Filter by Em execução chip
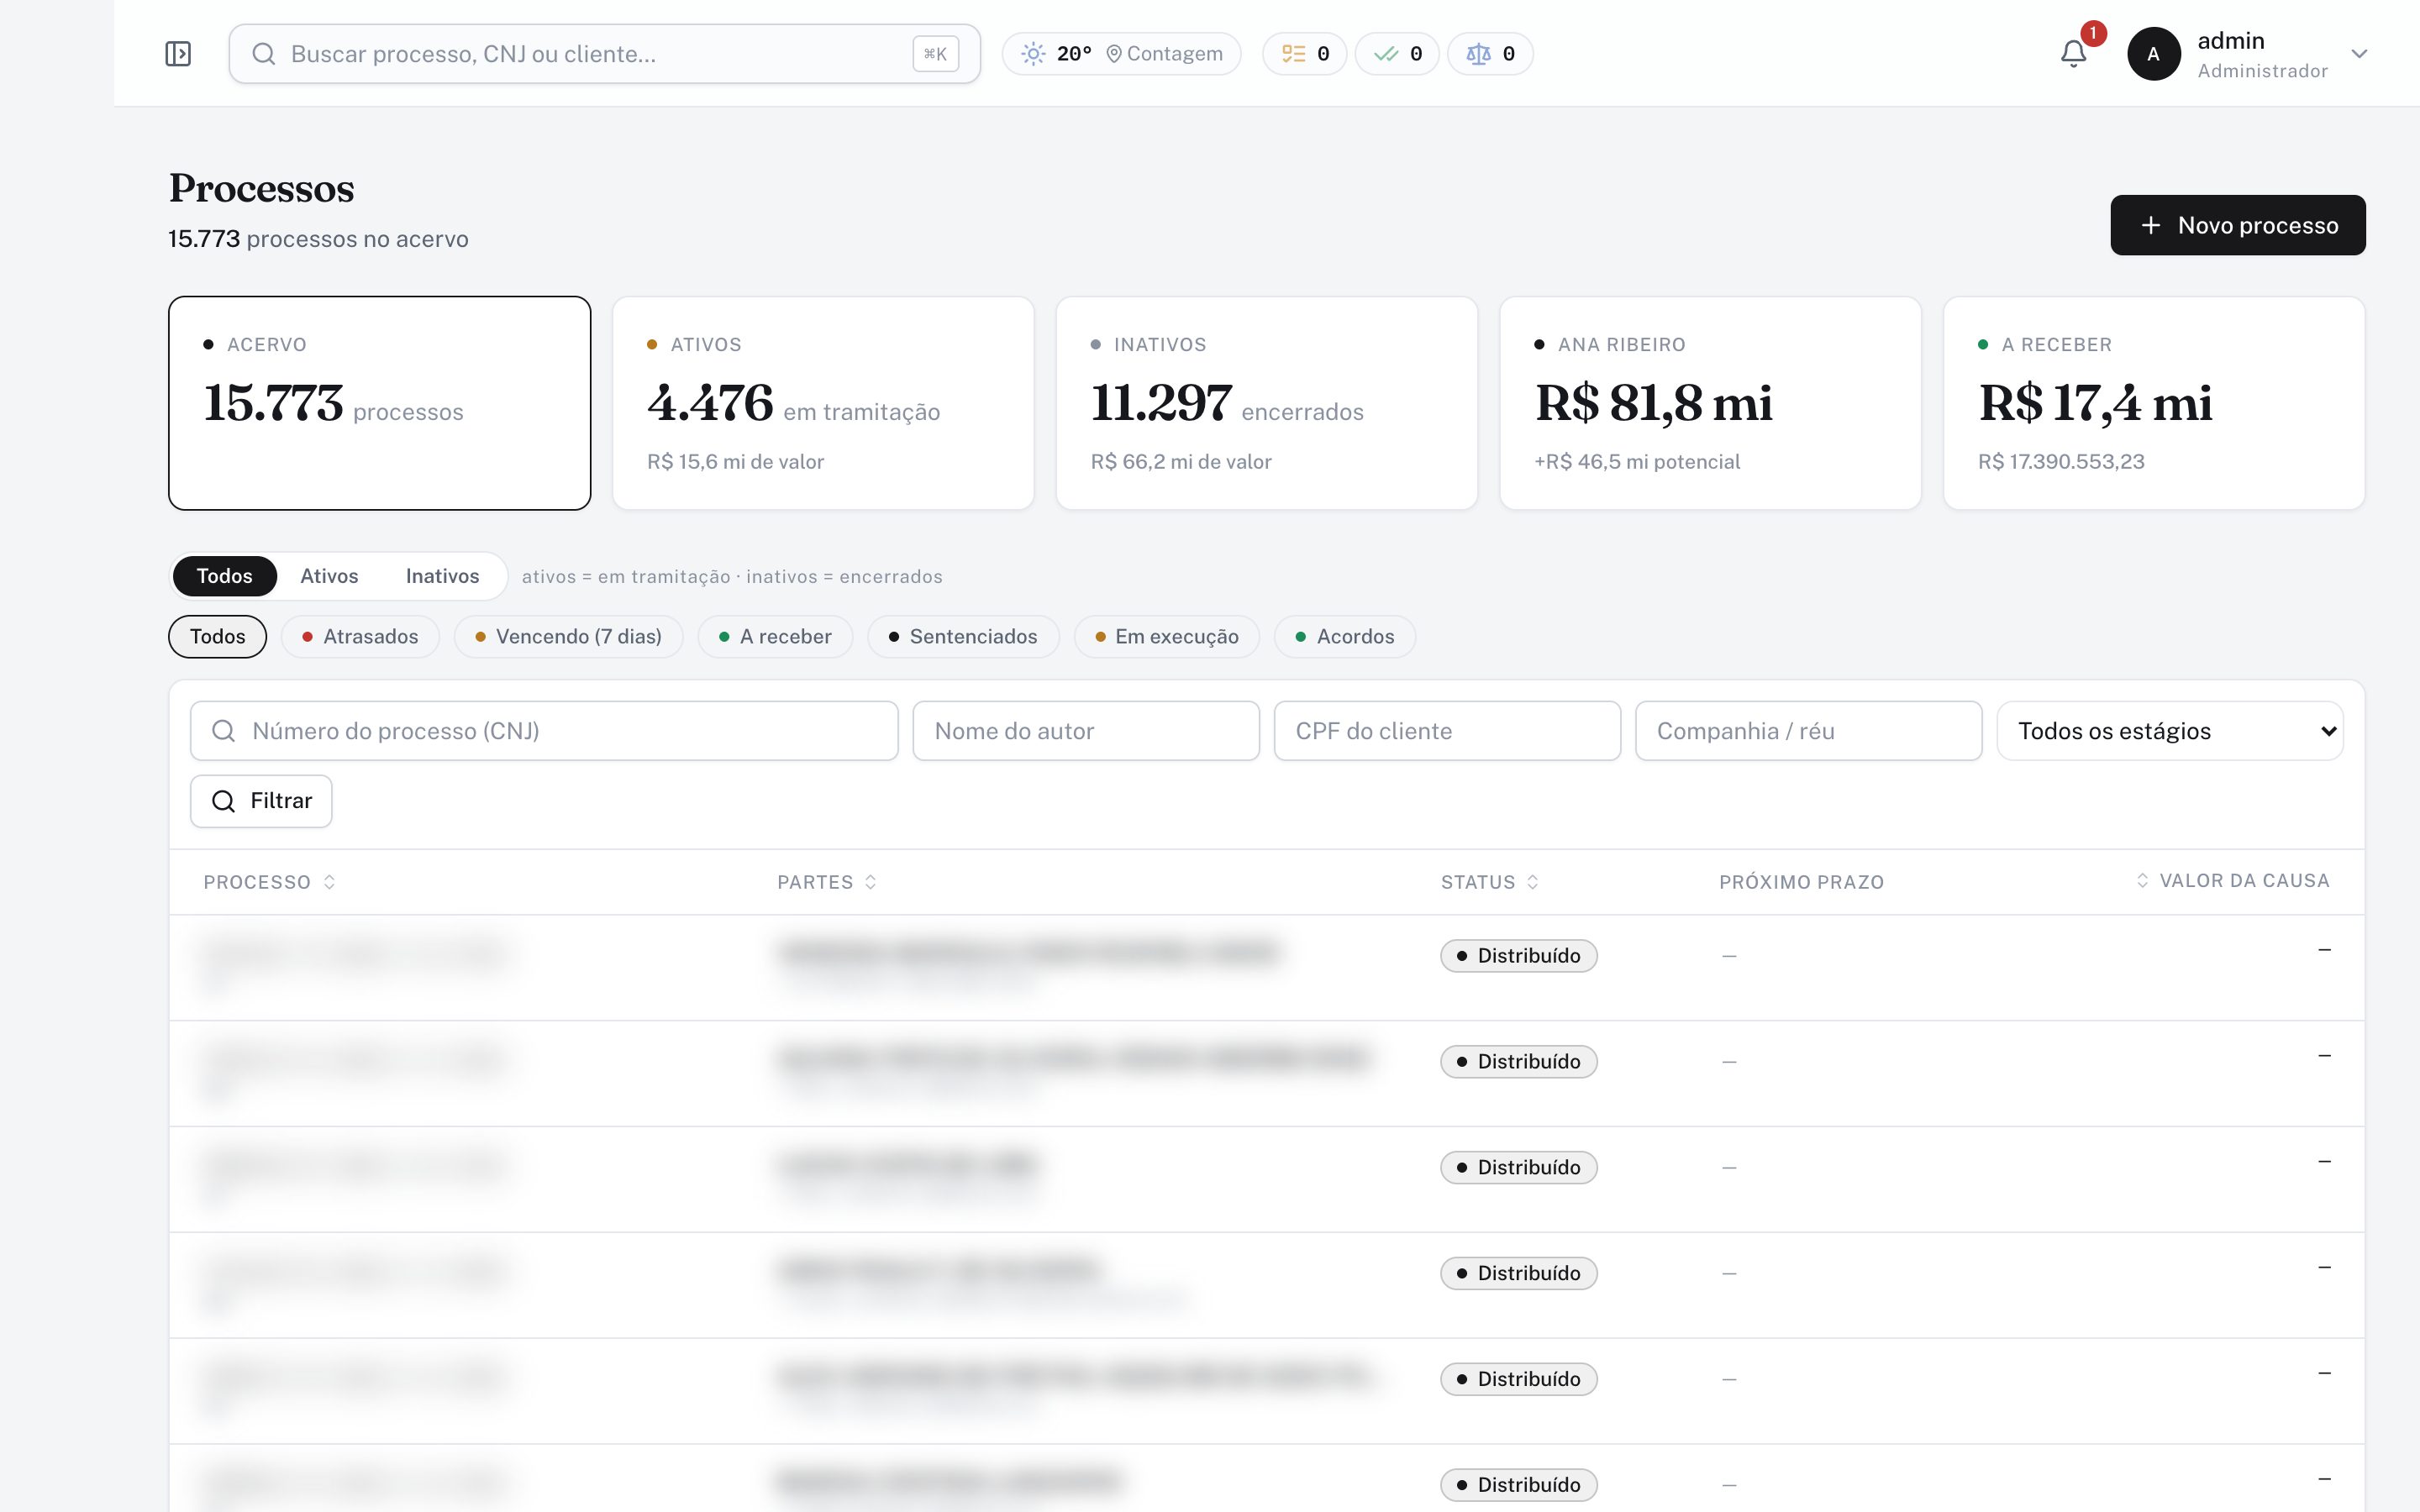 pyautogui.click(x=1167, y=637)
